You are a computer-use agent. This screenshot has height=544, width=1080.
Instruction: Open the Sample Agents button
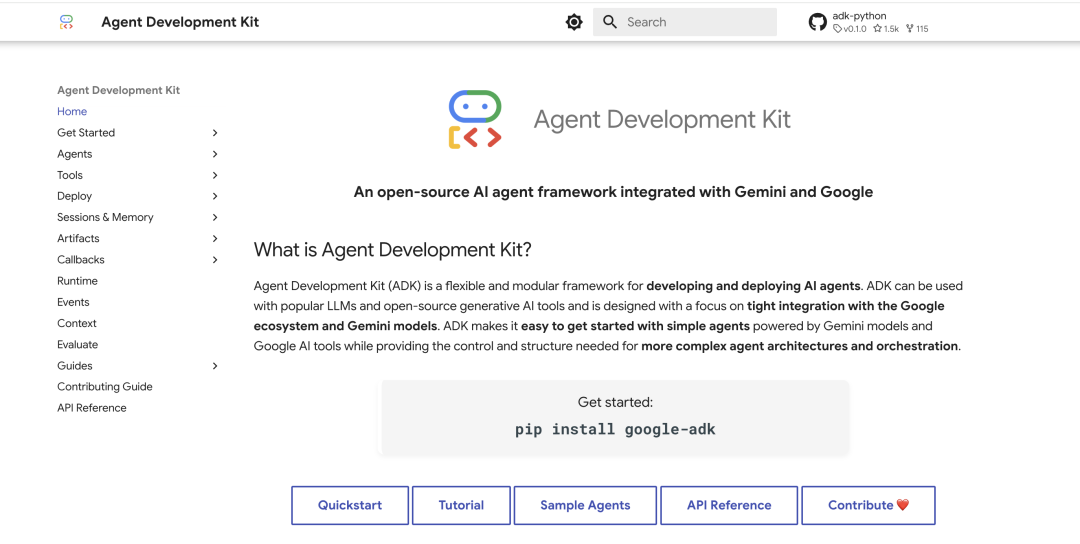(585, 505)
